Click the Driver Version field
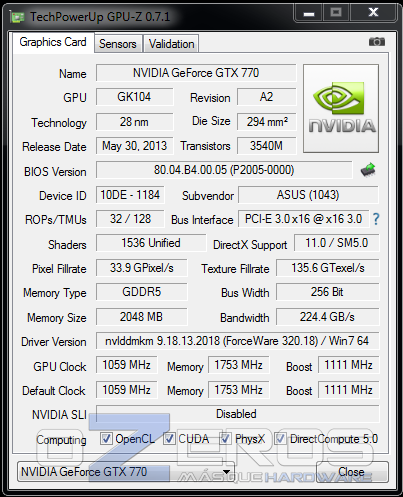 click(x=237, y=341)
